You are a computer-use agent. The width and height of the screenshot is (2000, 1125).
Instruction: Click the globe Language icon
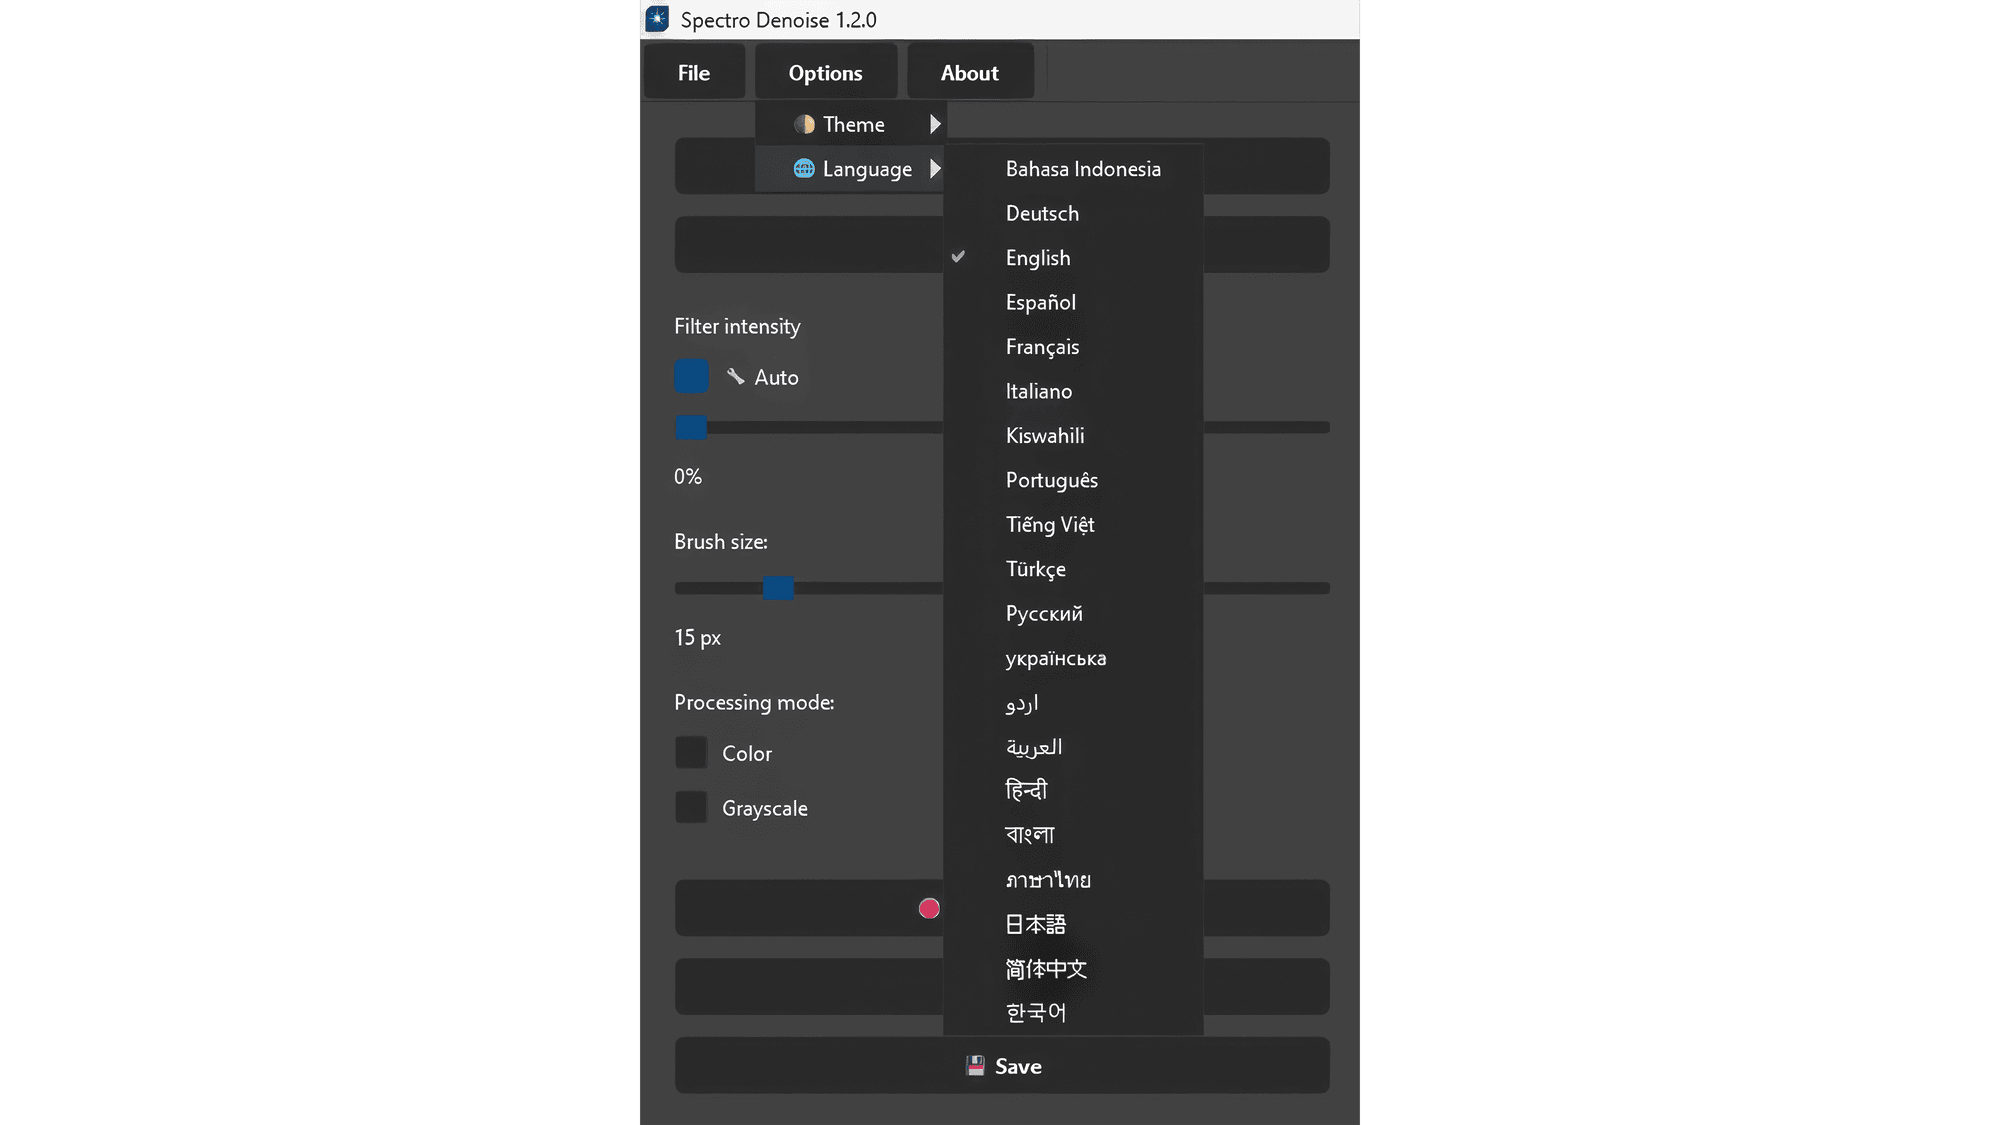coord(804,169)
